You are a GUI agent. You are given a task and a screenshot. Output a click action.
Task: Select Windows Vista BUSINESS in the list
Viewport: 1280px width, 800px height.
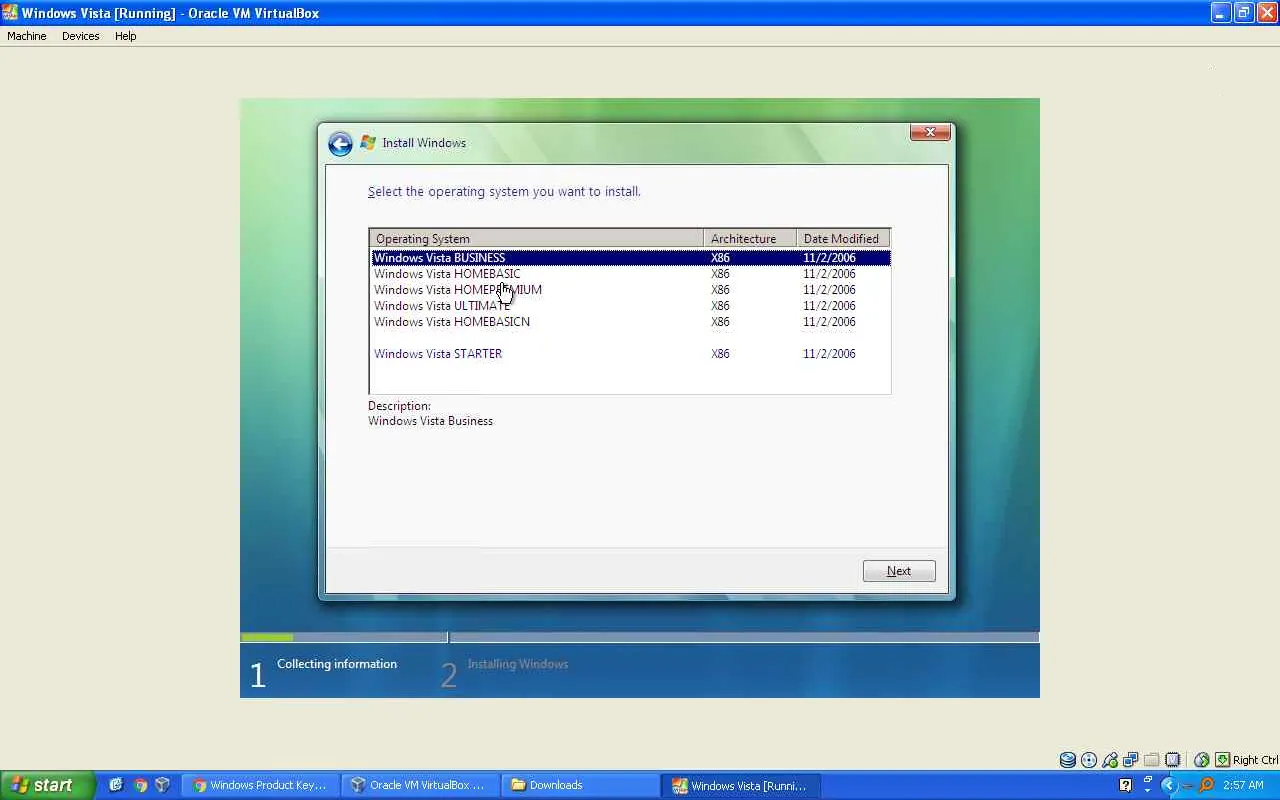click(x=630, y=258)
